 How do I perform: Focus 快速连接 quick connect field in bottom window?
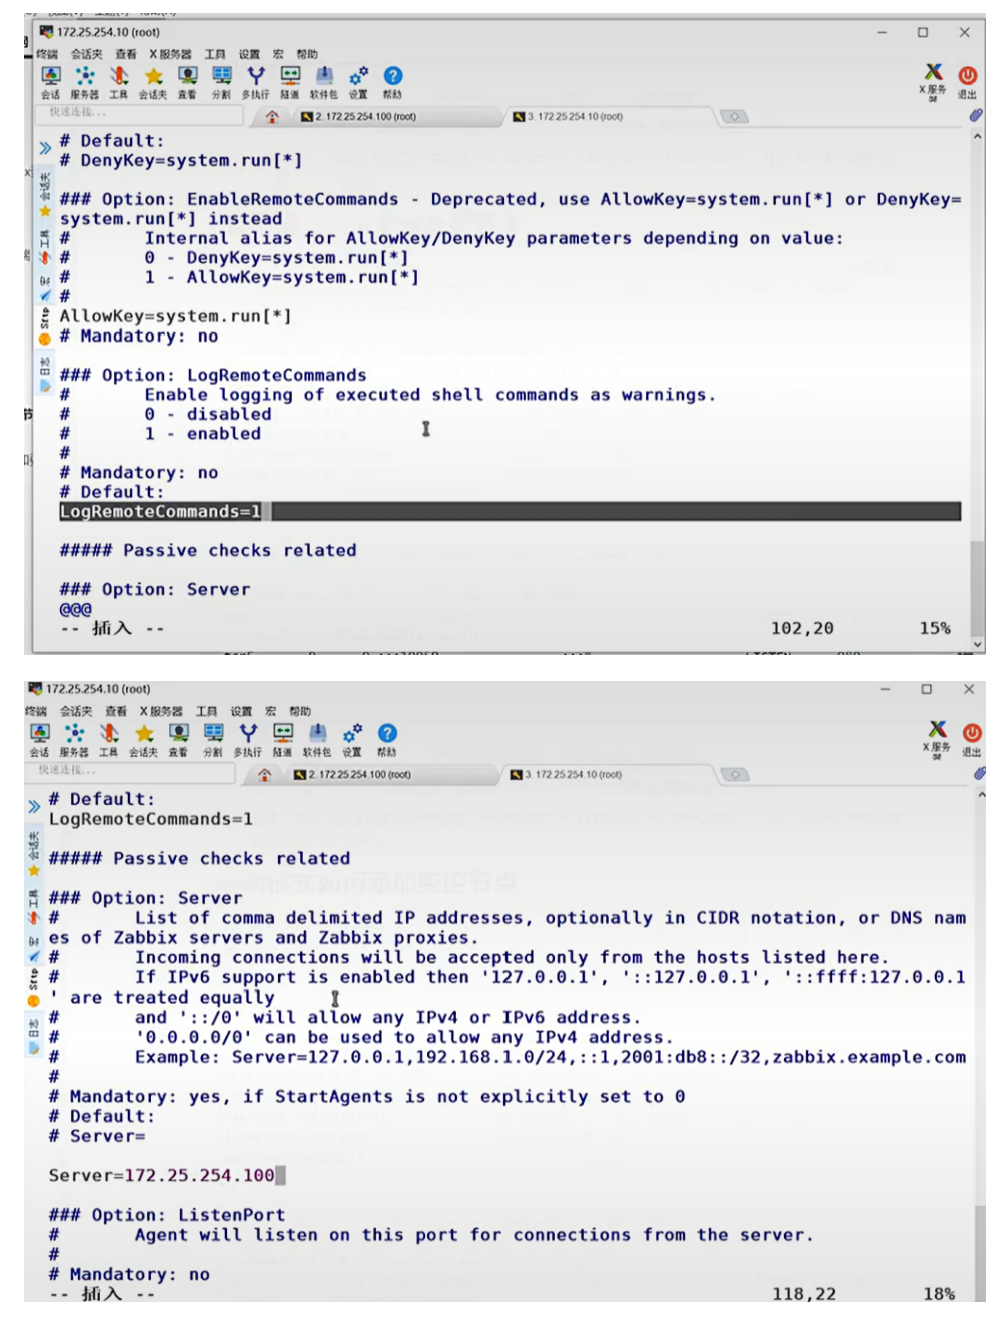coord(130,771)
